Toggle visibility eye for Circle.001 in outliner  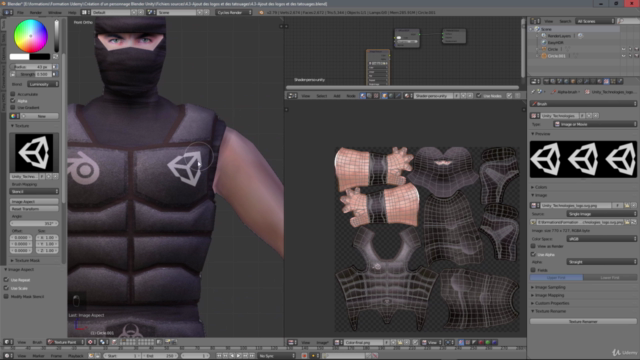[623, 56]
